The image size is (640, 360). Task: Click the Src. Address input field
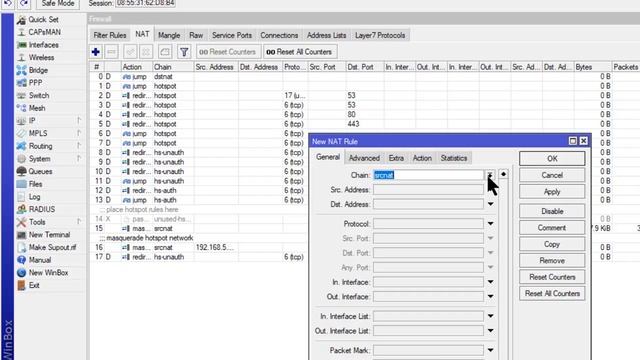coord(428,190)
